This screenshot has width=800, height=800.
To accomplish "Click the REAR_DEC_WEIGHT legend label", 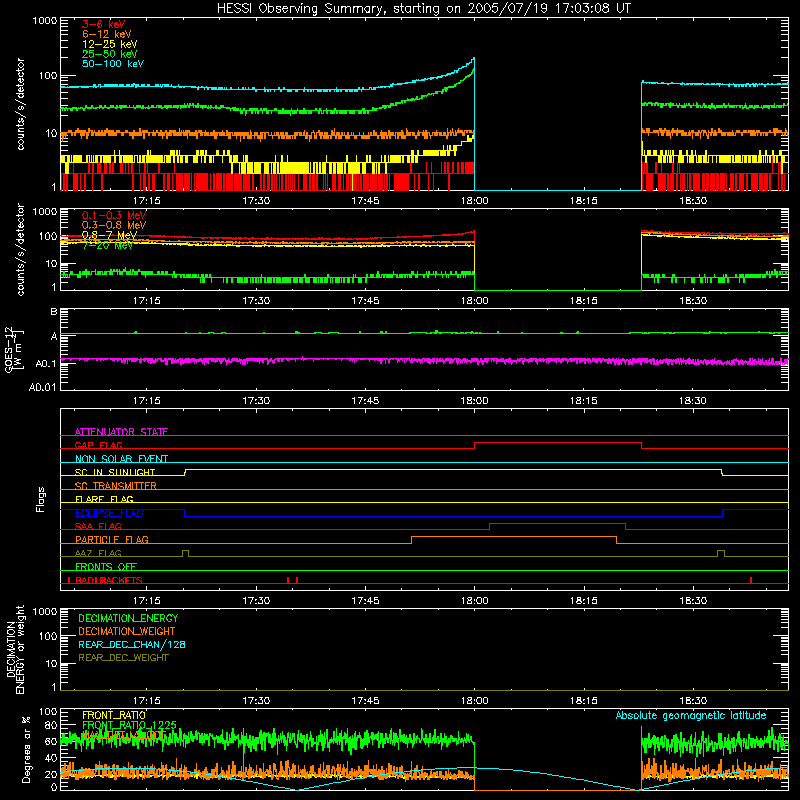I will 123,658.
